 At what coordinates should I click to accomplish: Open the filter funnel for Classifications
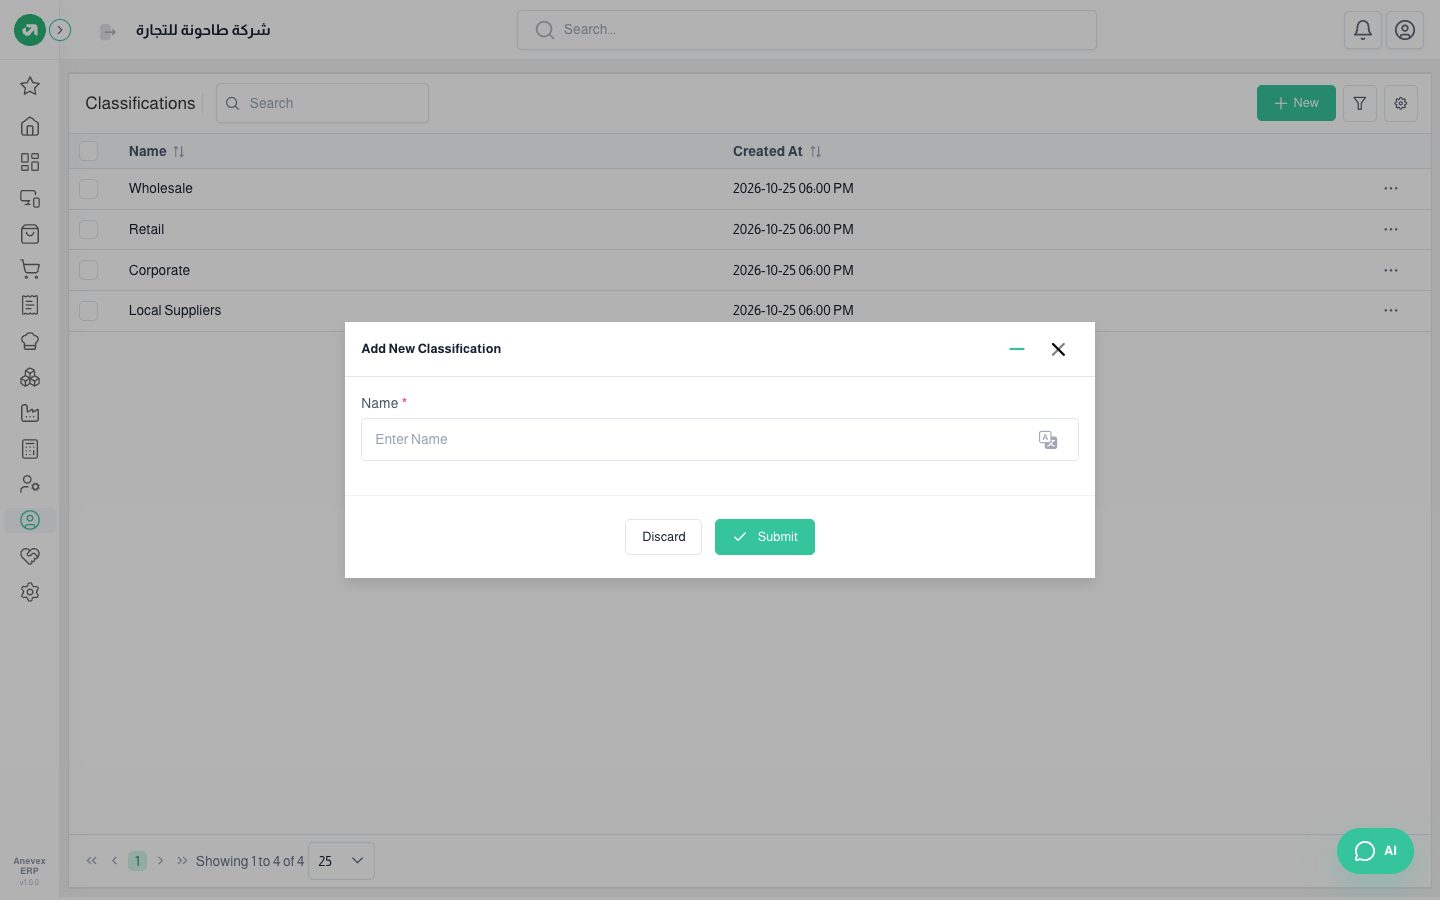(x=1360, y=103)
